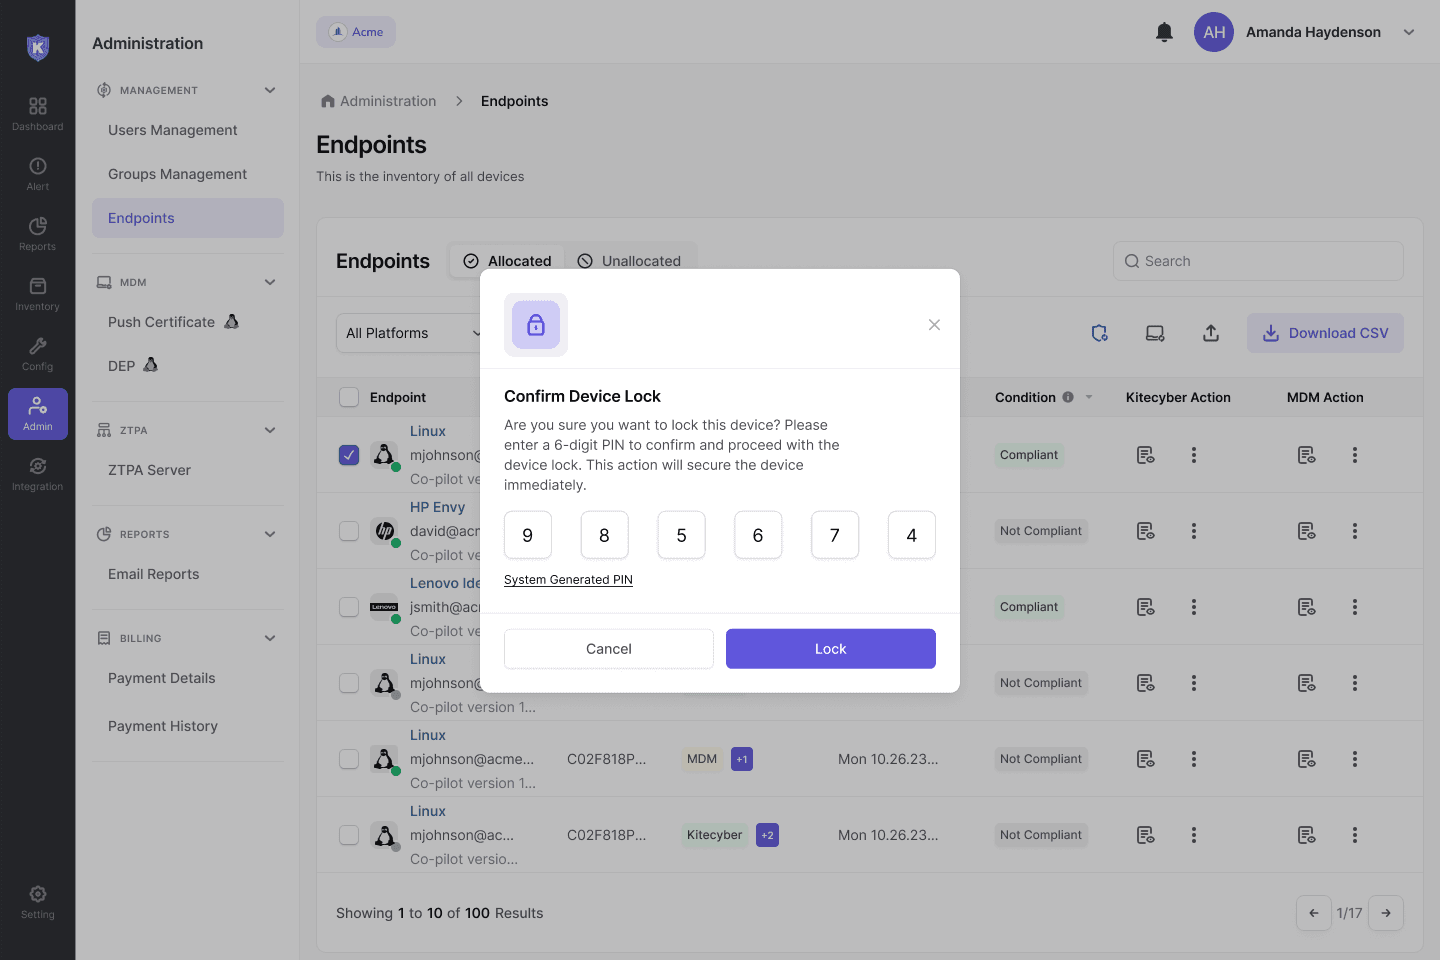Confirm with the Lock button
The height and width of the screenshot is (960, 1440).
[x=831, y=649]
